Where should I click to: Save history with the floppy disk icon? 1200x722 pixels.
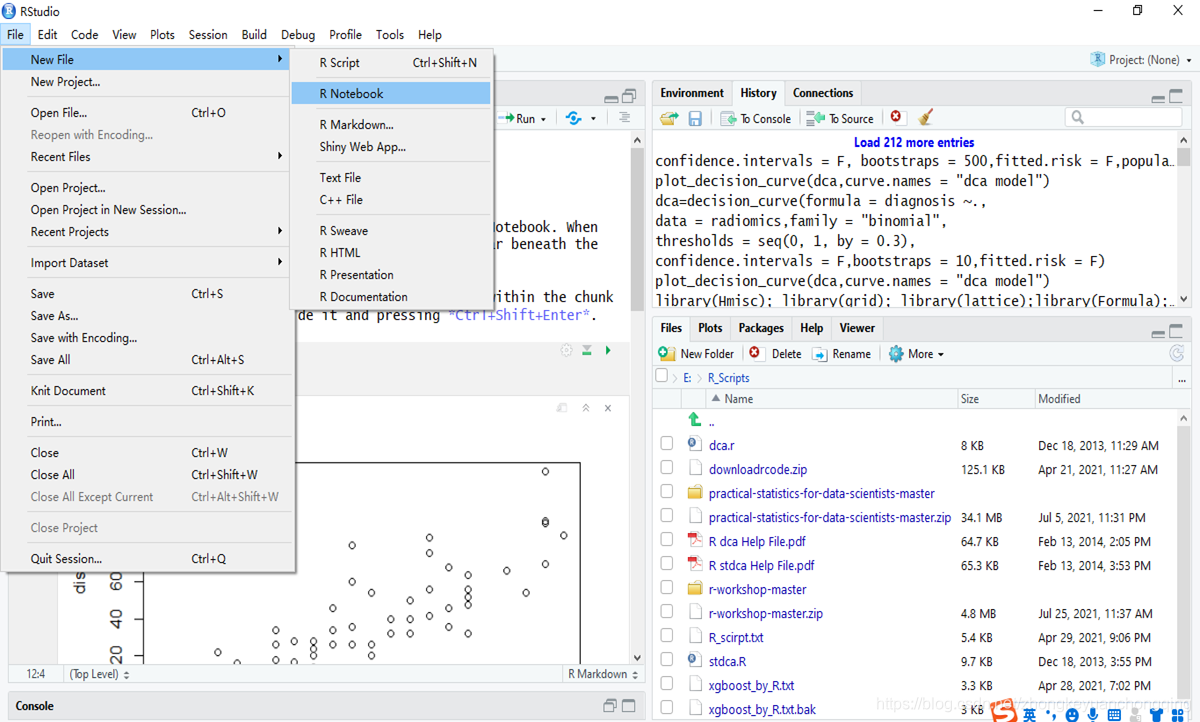695,118
